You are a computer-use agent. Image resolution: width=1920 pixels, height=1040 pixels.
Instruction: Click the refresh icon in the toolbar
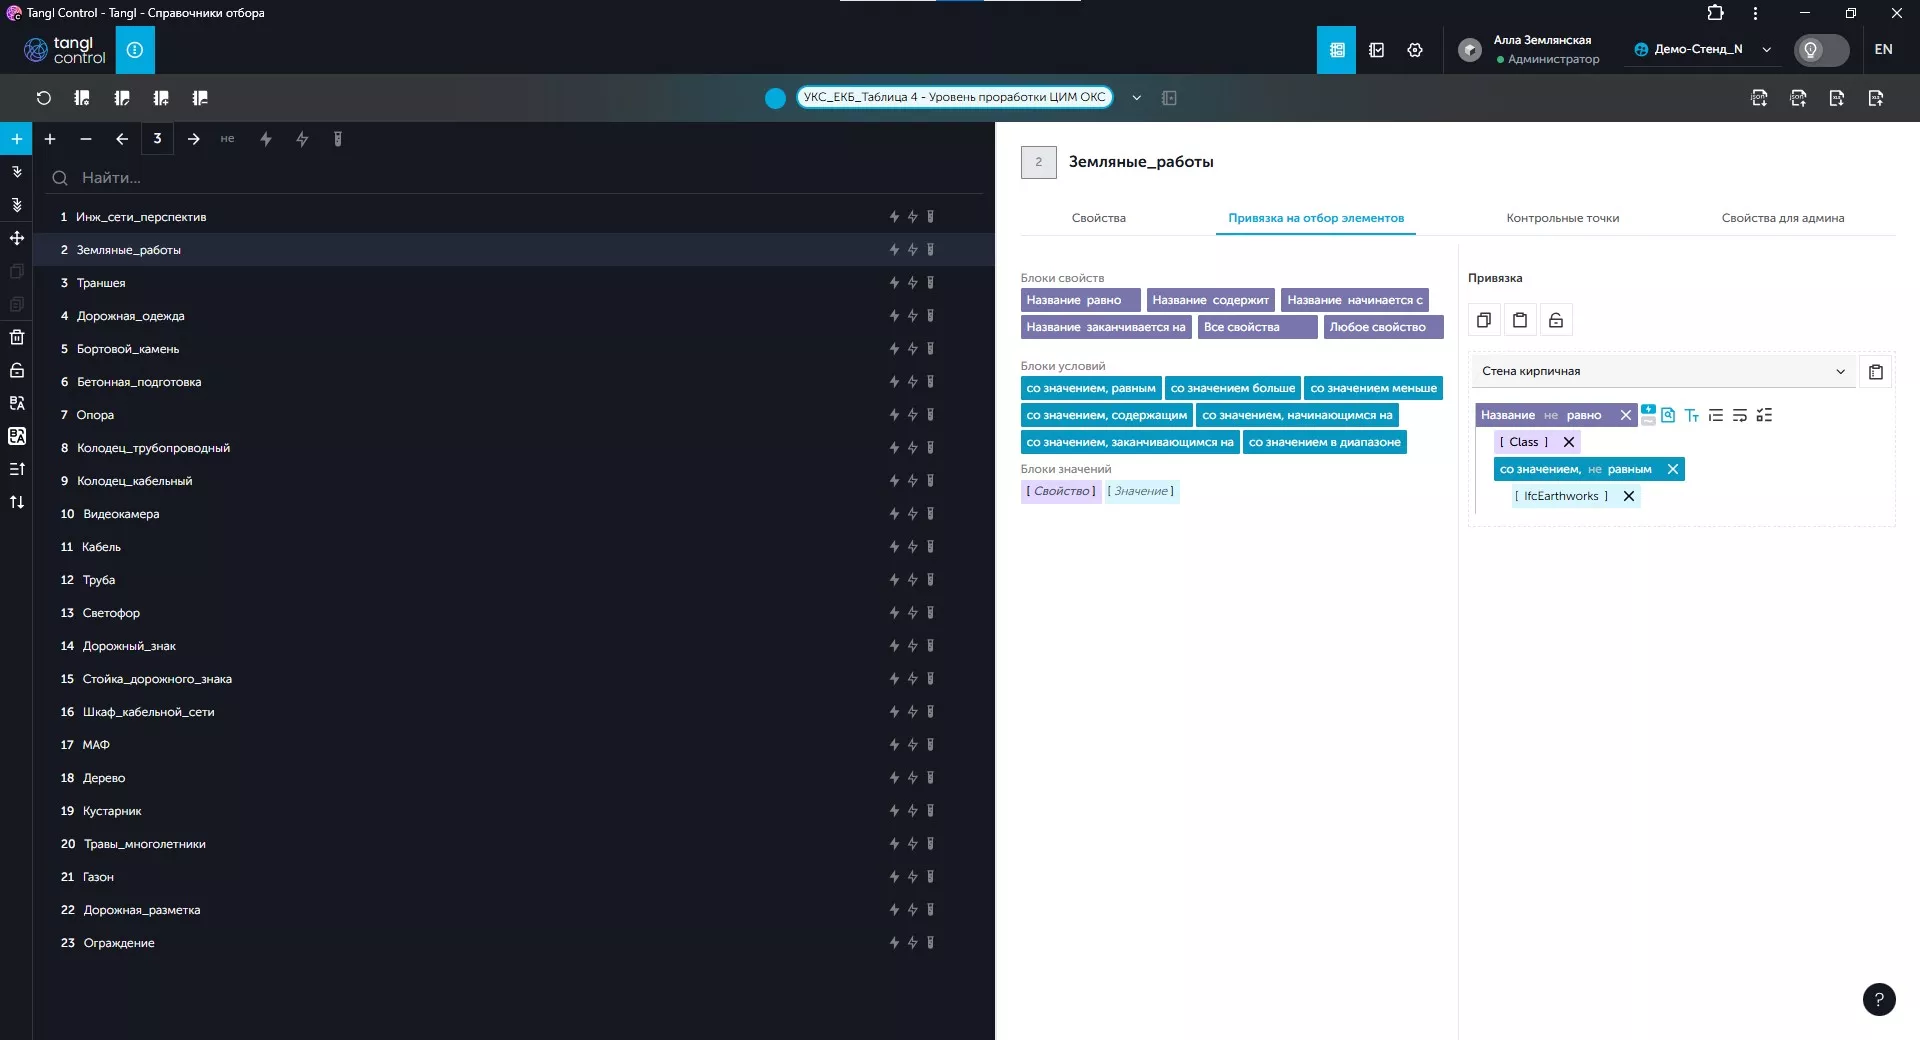click(43, 98)
